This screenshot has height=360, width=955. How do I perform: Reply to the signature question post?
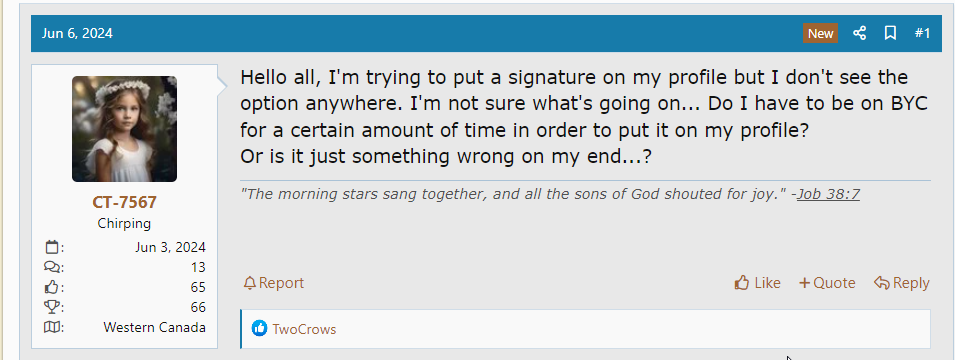901,283
